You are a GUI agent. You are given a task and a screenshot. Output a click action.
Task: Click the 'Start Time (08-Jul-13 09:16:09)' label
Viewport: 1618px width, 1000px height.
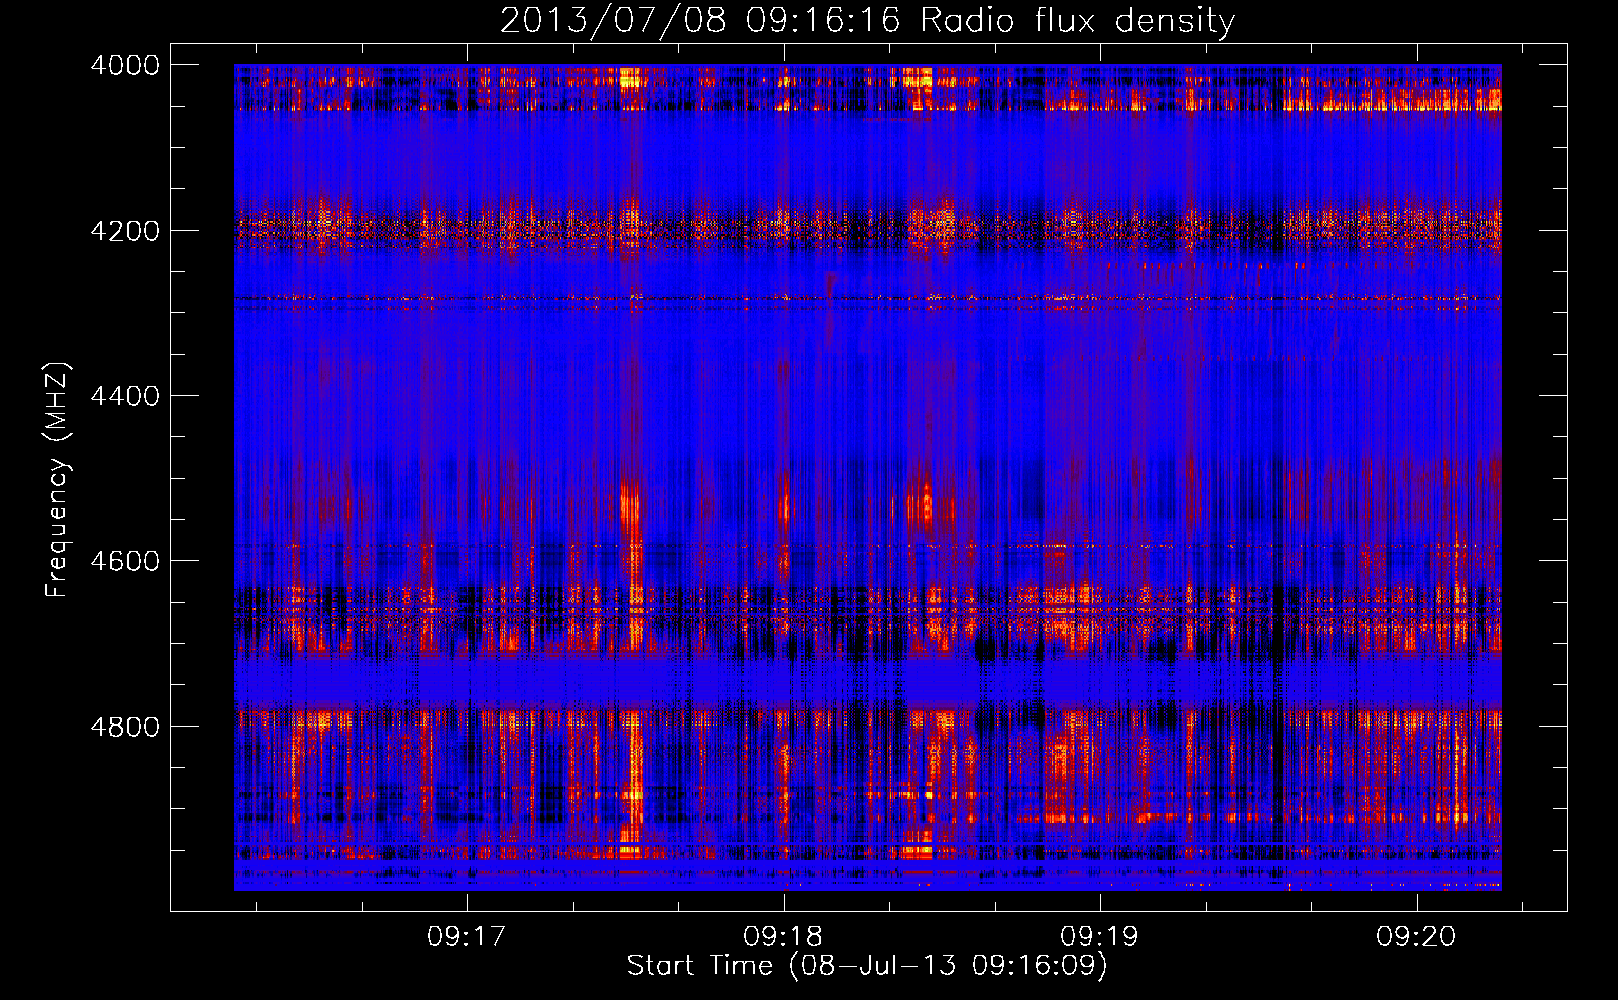click(x=867, y=966)
